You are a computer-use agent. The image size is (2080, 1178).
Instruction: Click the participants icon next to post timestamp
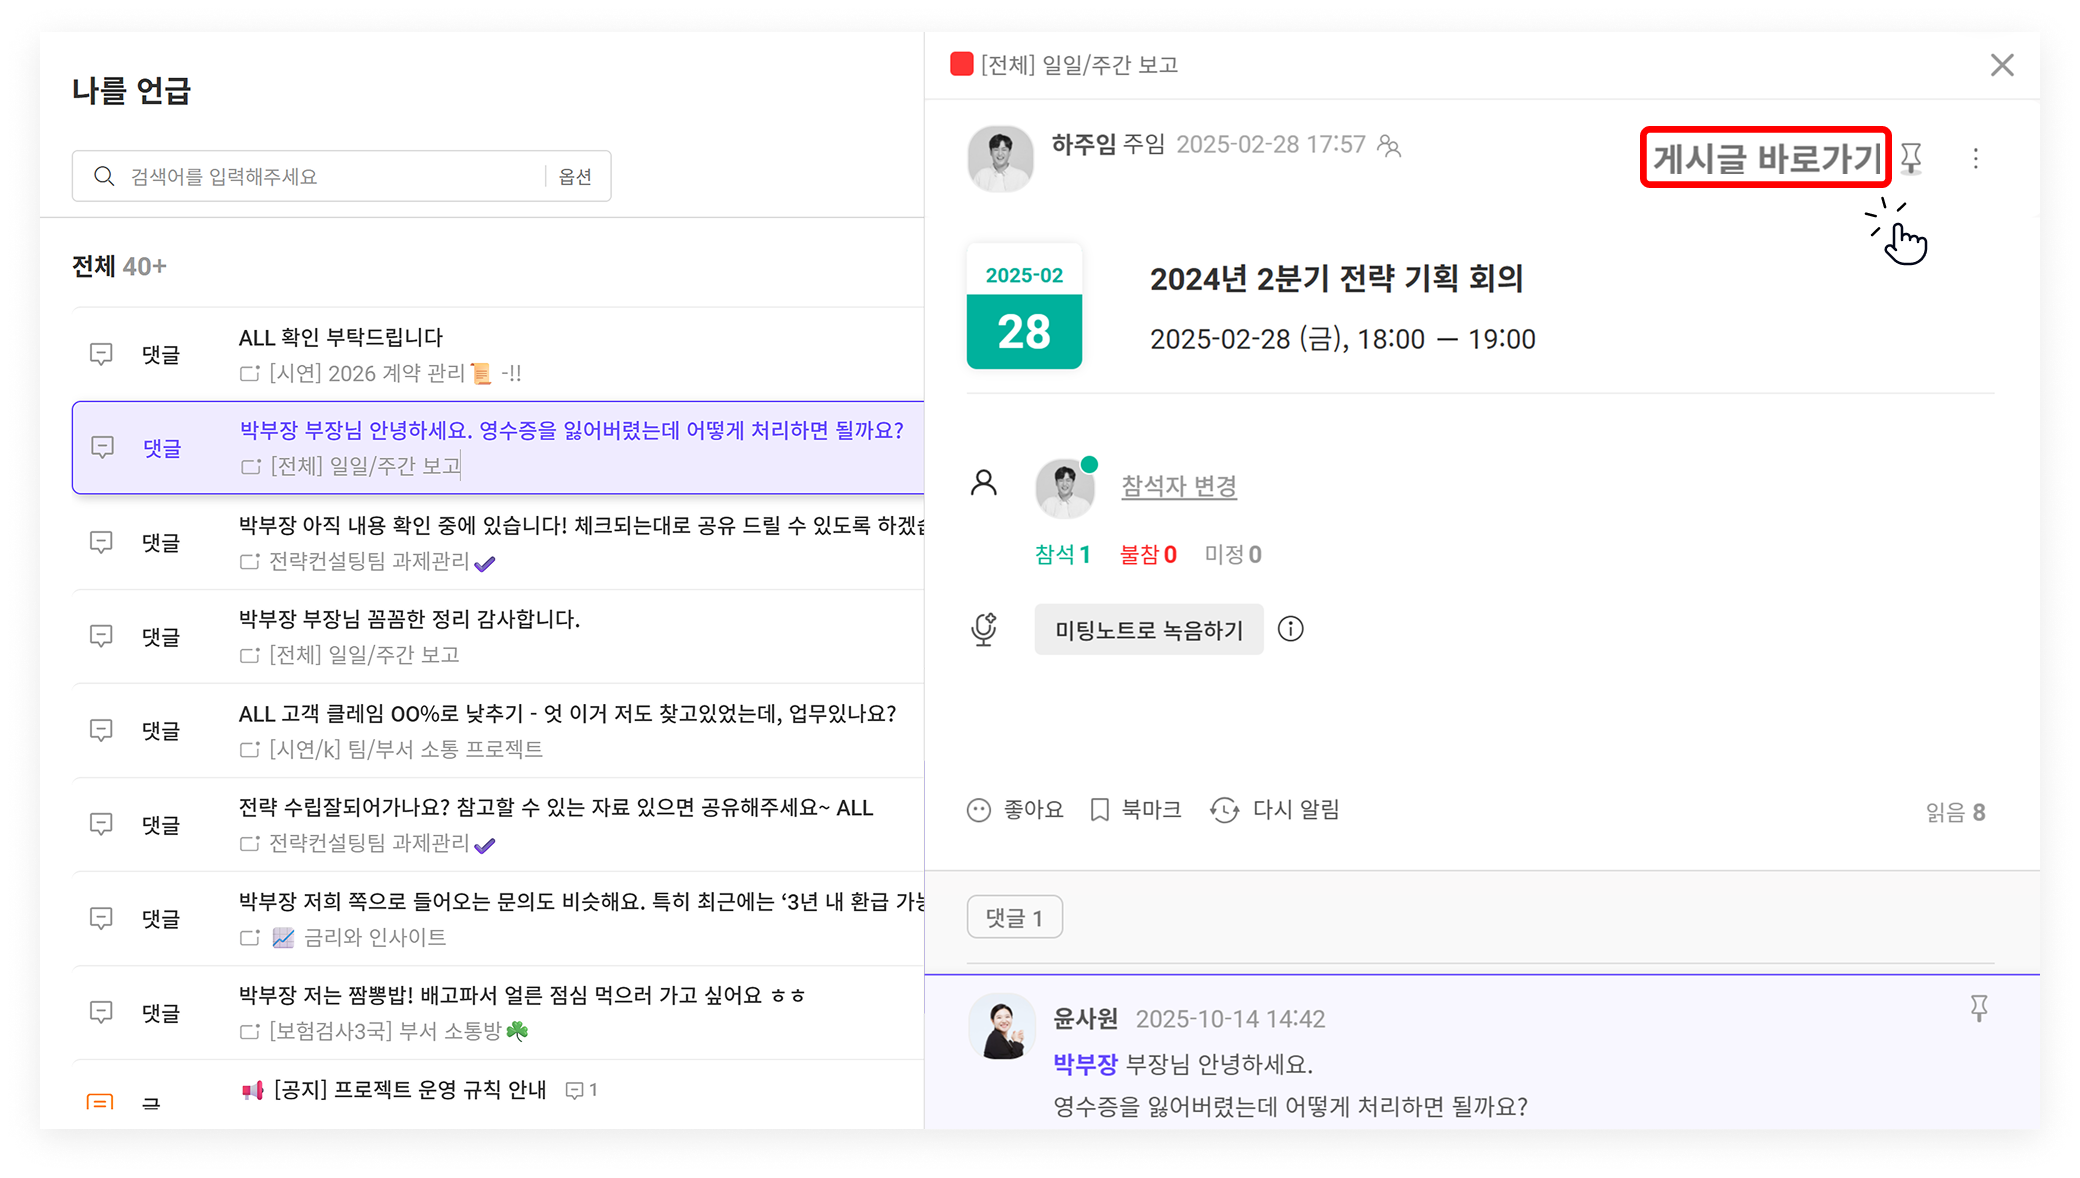coord(1389,146)
